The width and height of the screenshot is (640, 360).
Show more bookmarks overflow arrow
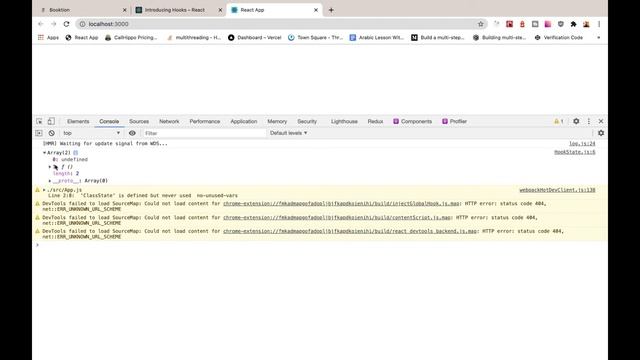[x=598, y=38]
